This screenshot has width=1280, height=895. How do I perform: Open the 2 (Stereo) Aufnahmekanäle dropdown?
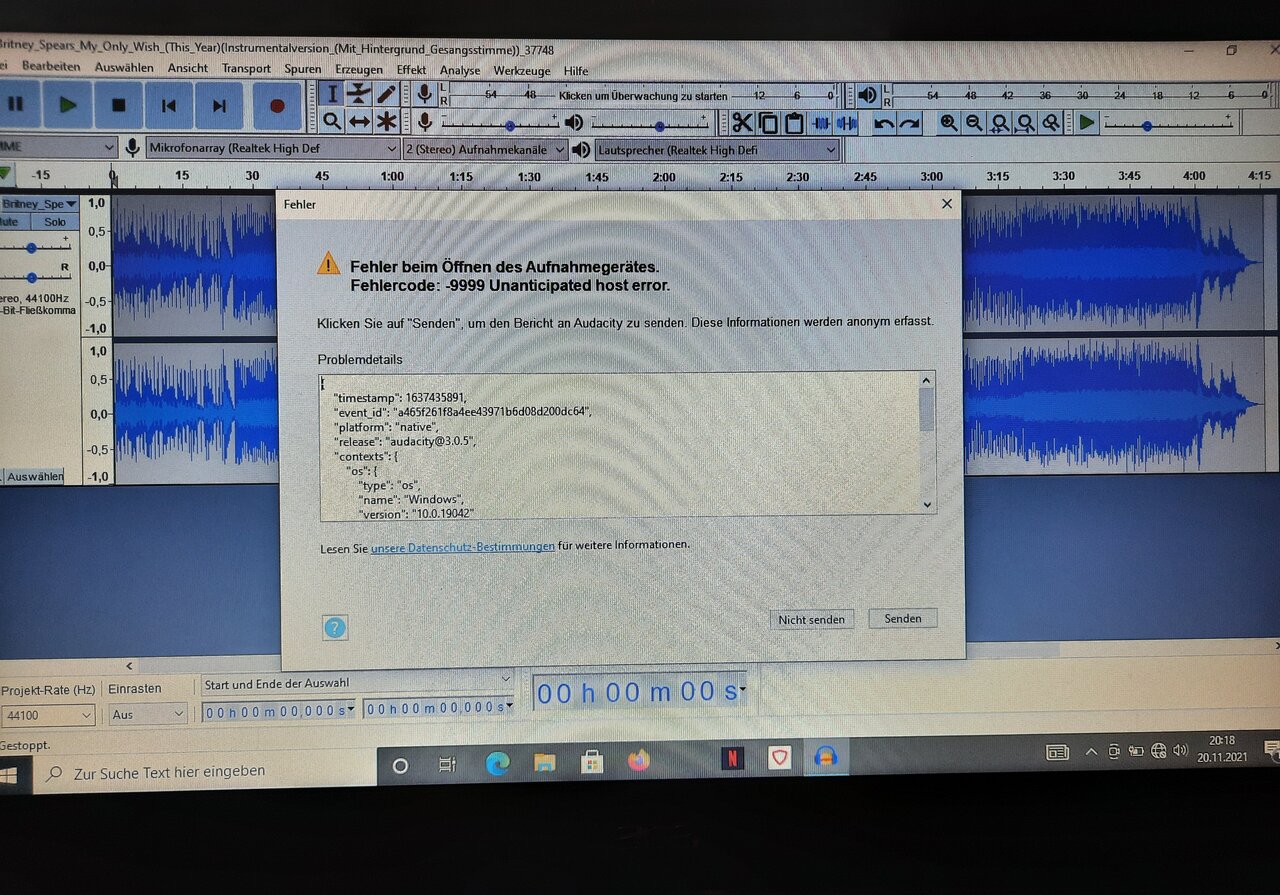click(x=485, y=149)
